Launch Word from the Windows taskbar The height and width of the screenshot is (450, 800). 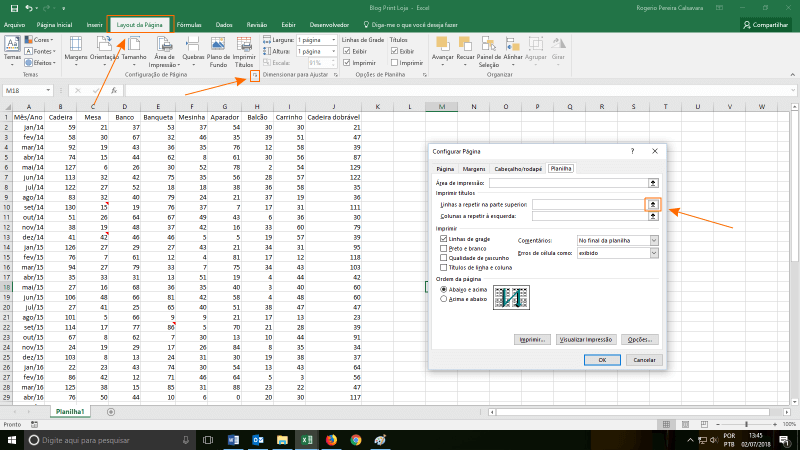234,439
